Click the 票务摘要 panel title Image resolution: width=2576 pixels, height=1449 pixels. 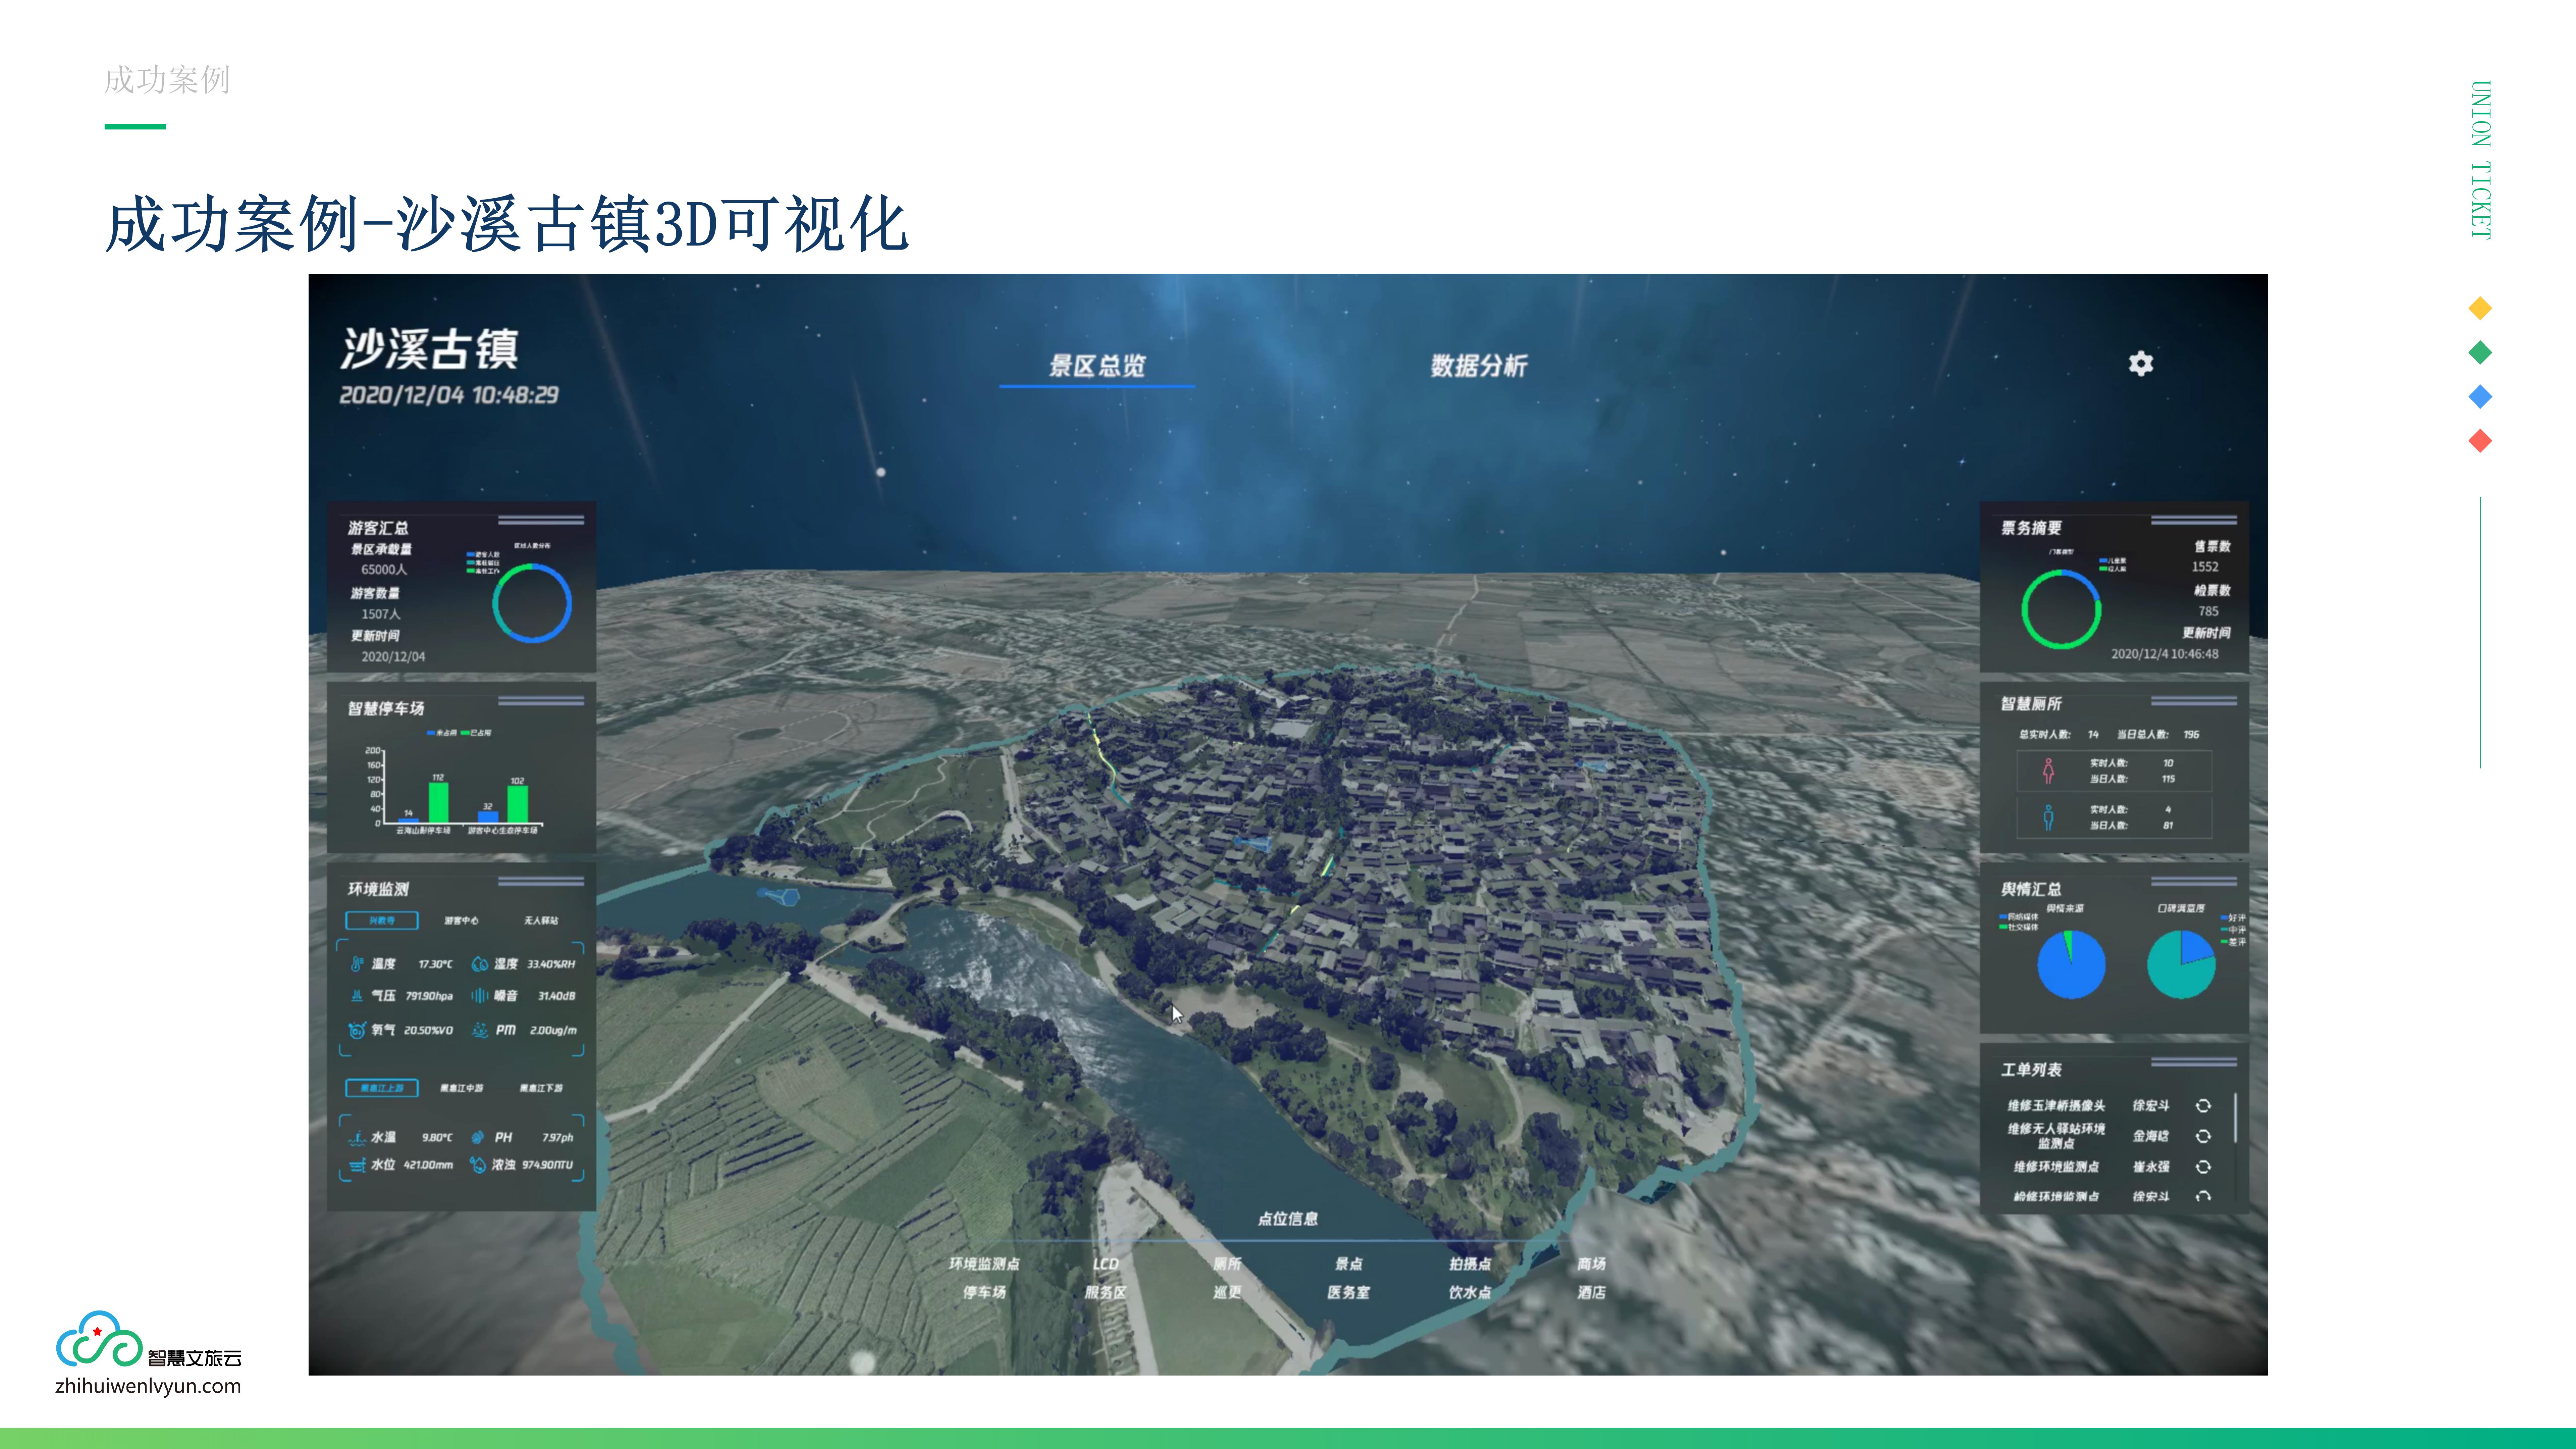pyautogui.click(x=2031, y=528)
